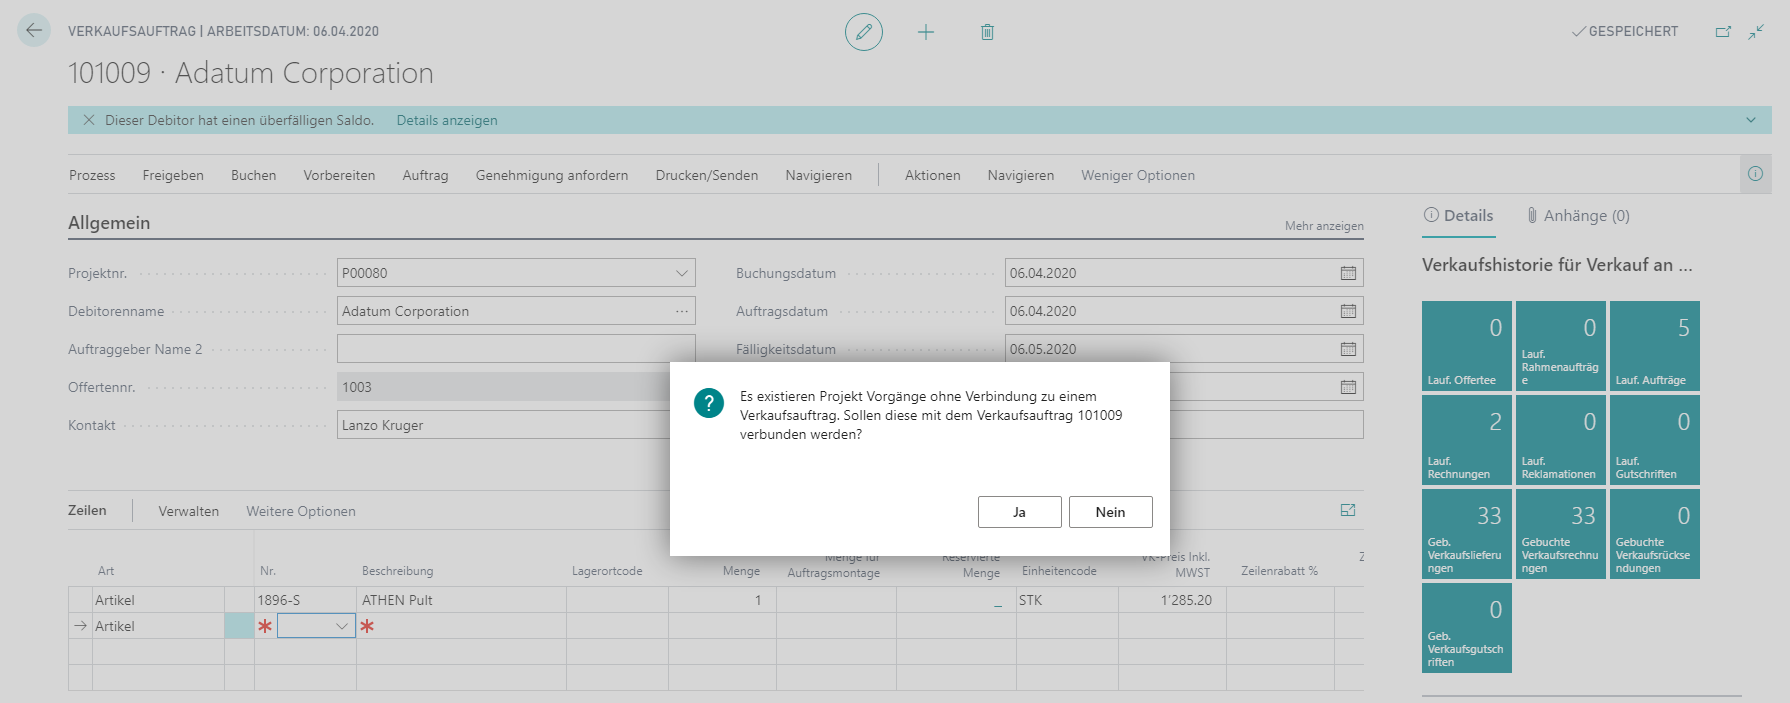Dismiss overdue balance notification X
Image resolution: width=1790 pixels, height=703 pixels.
[x=88, y=120]
